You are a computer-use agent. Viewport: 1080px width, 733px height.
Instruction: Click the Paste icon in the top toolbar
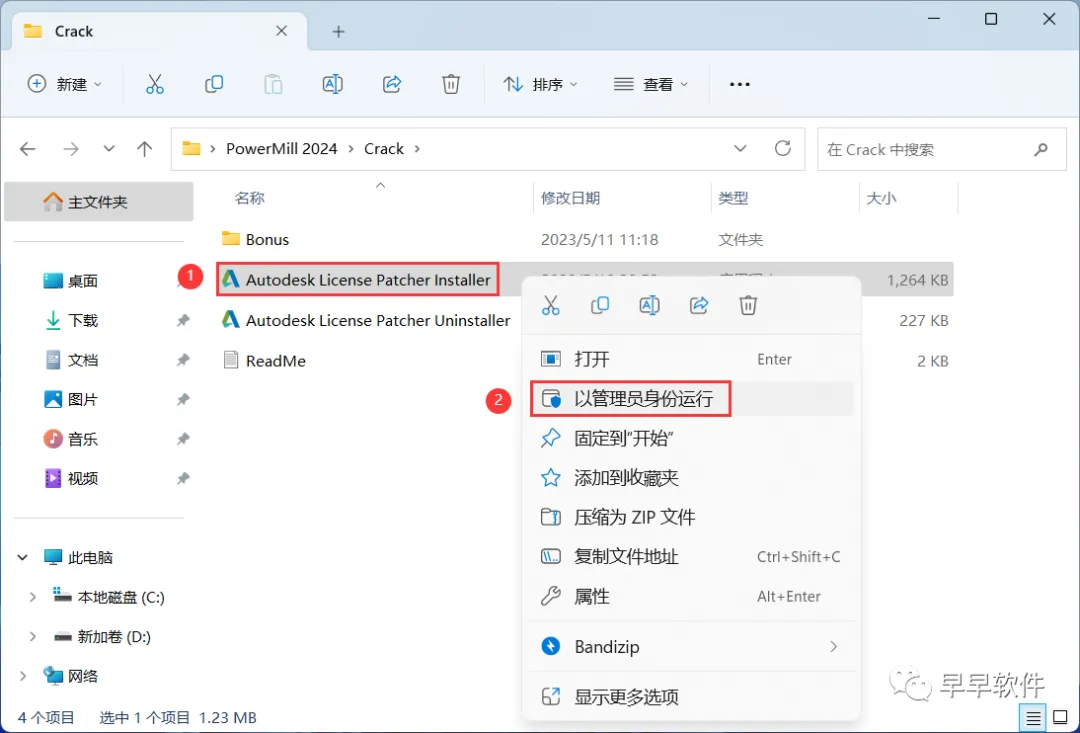point(273,84)
